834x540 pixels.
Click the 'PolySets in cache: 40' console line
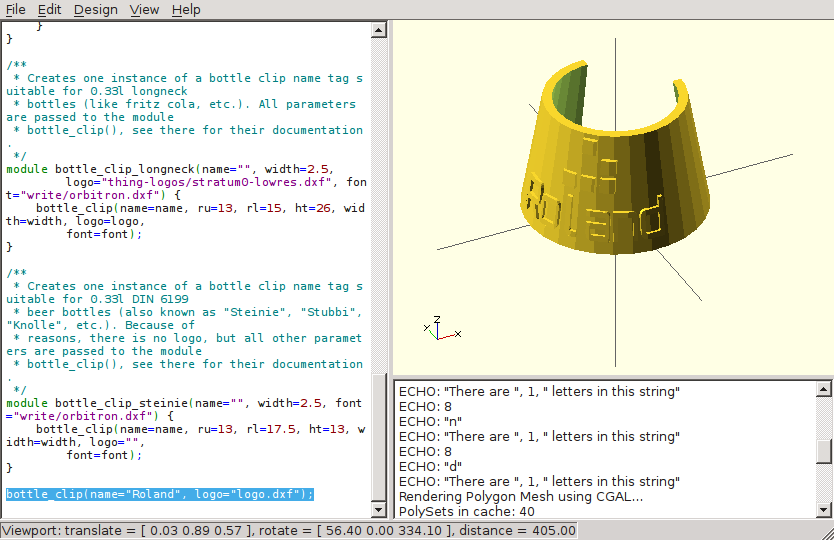(x=468, y=511)
